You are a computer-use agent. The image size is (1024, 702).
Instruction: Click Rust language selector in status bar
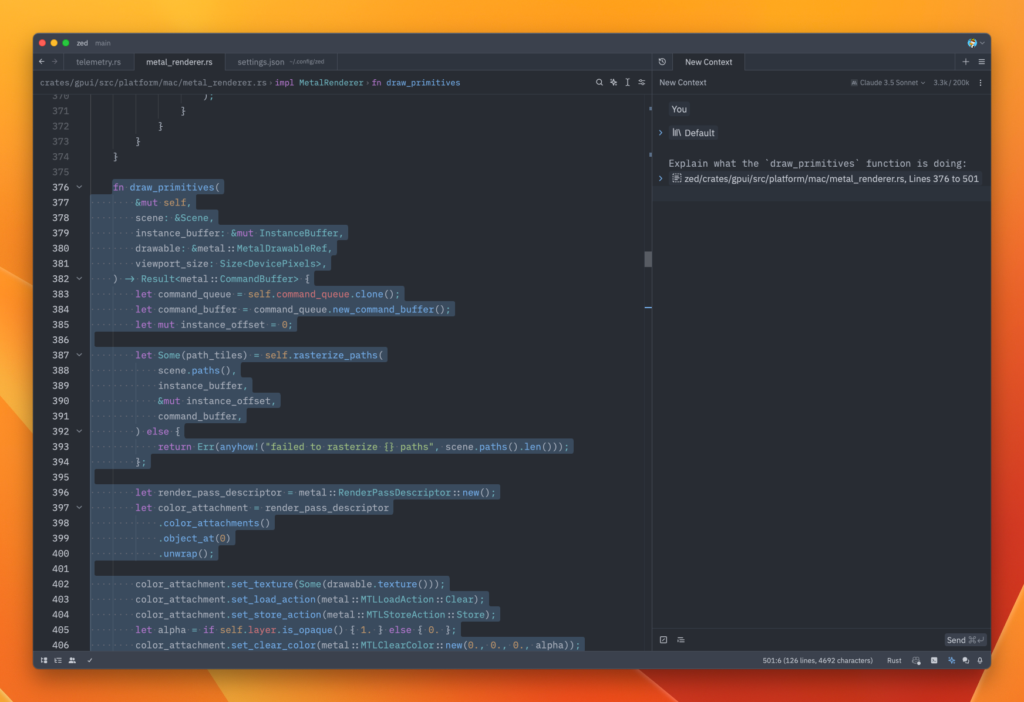(894, 660)
